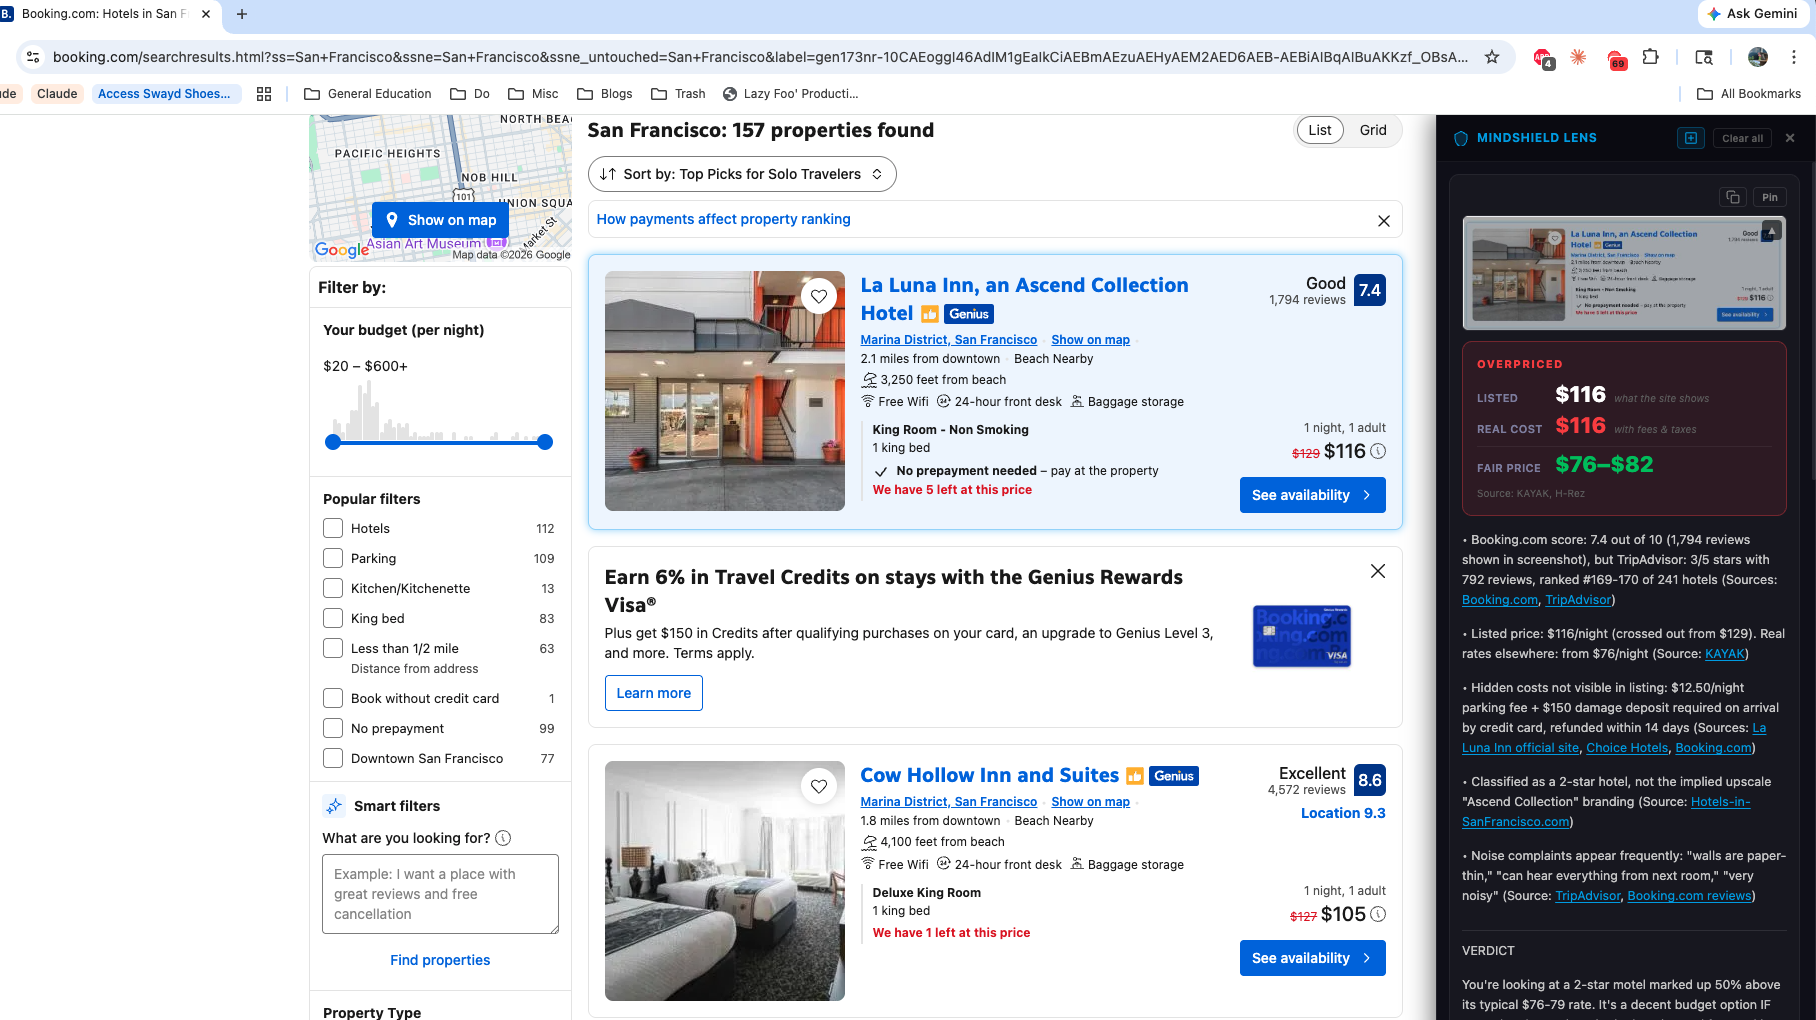
Task: Open the Chrome extensions puzzle icon
Action: point(1652,58)
